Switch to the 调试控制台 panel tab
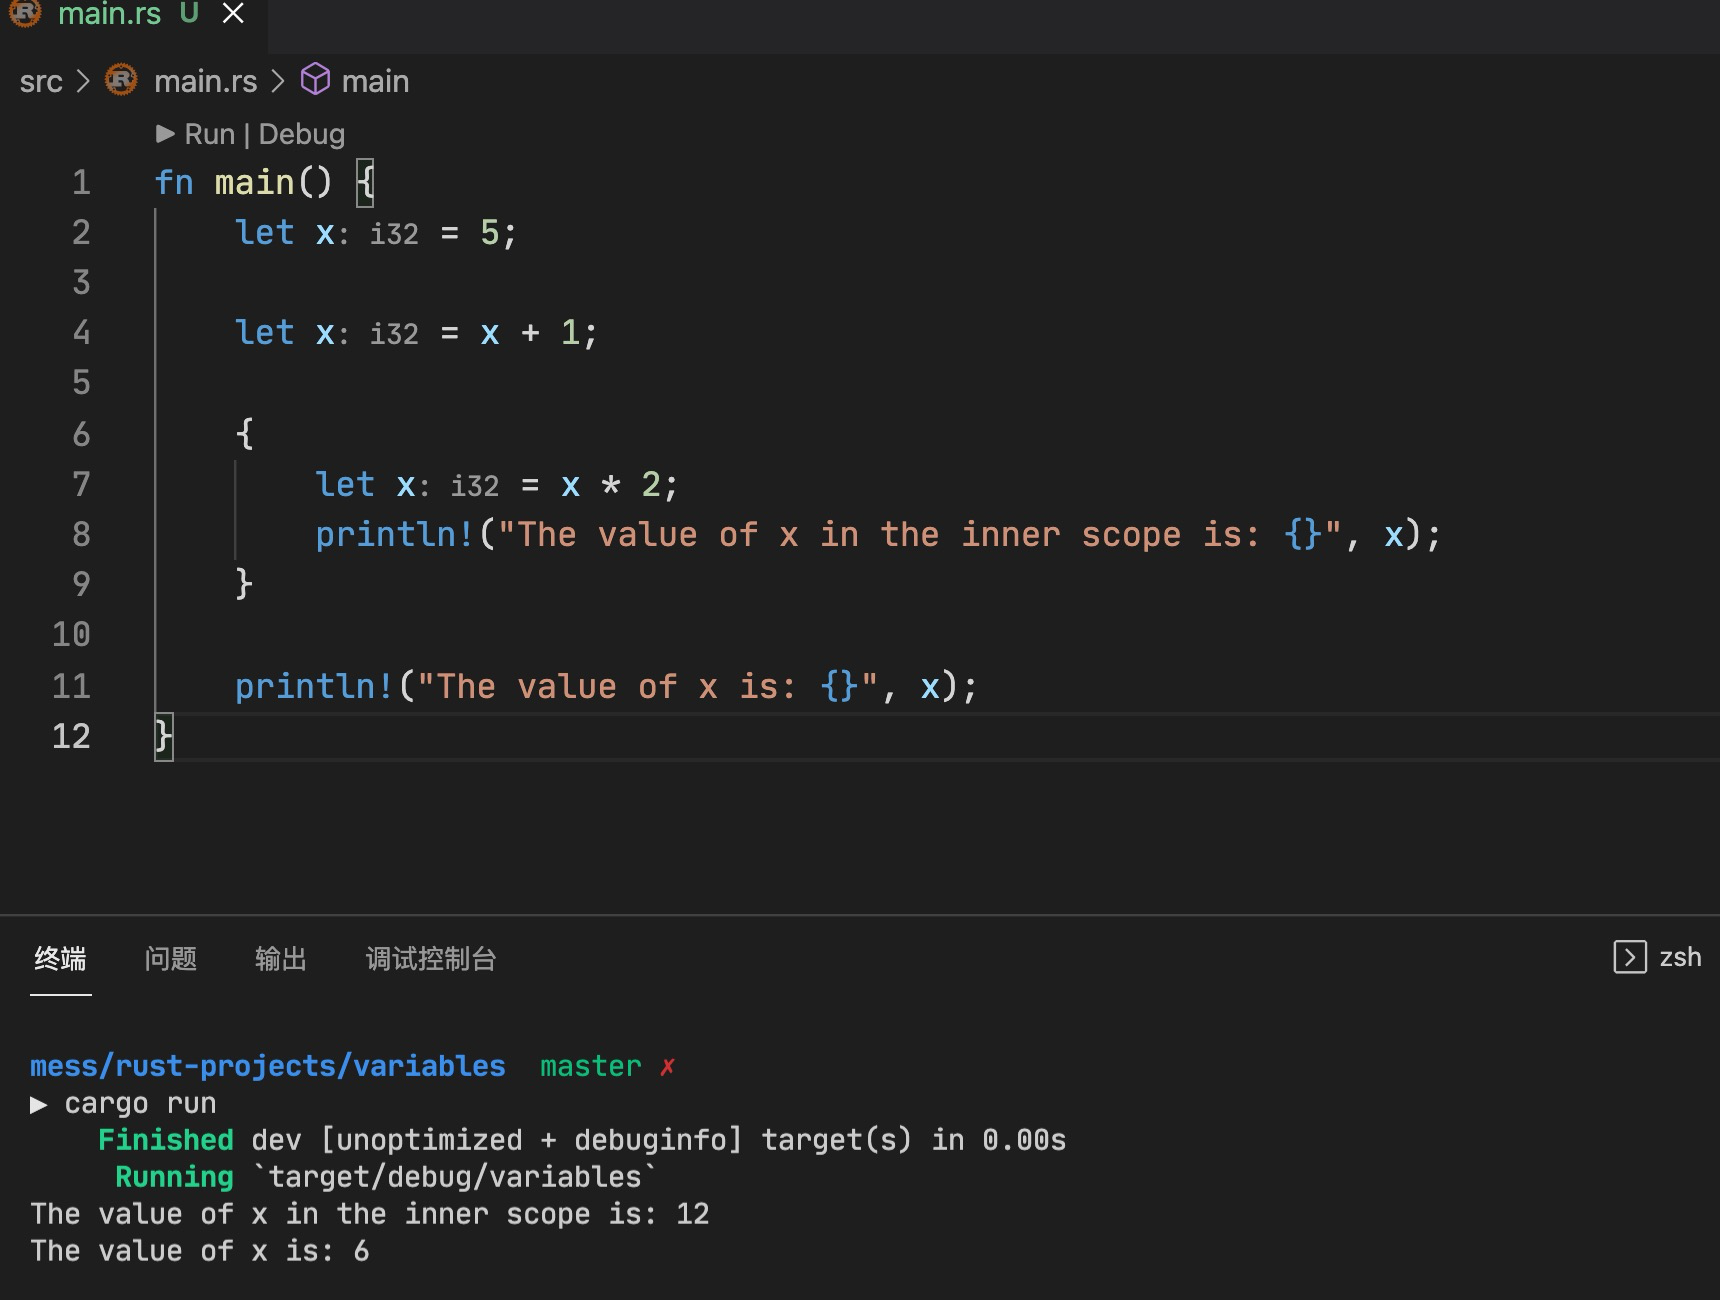 pyautogui.click(x=430, y=959)
